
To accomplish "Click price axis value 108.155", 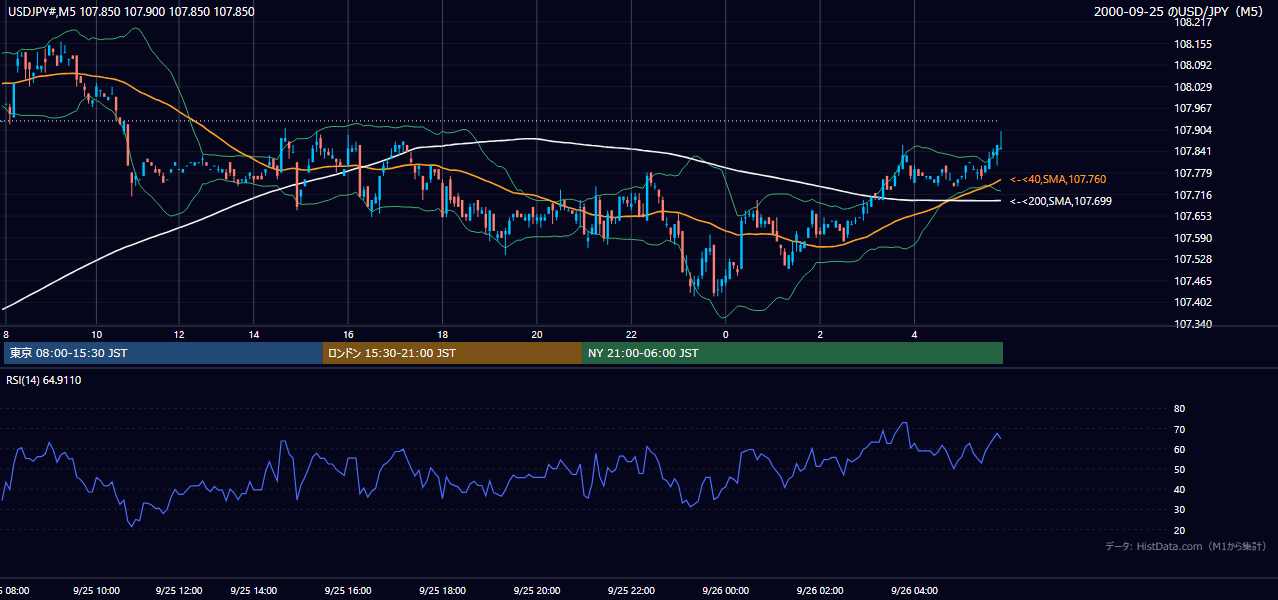I will [x=1192, y=44].
